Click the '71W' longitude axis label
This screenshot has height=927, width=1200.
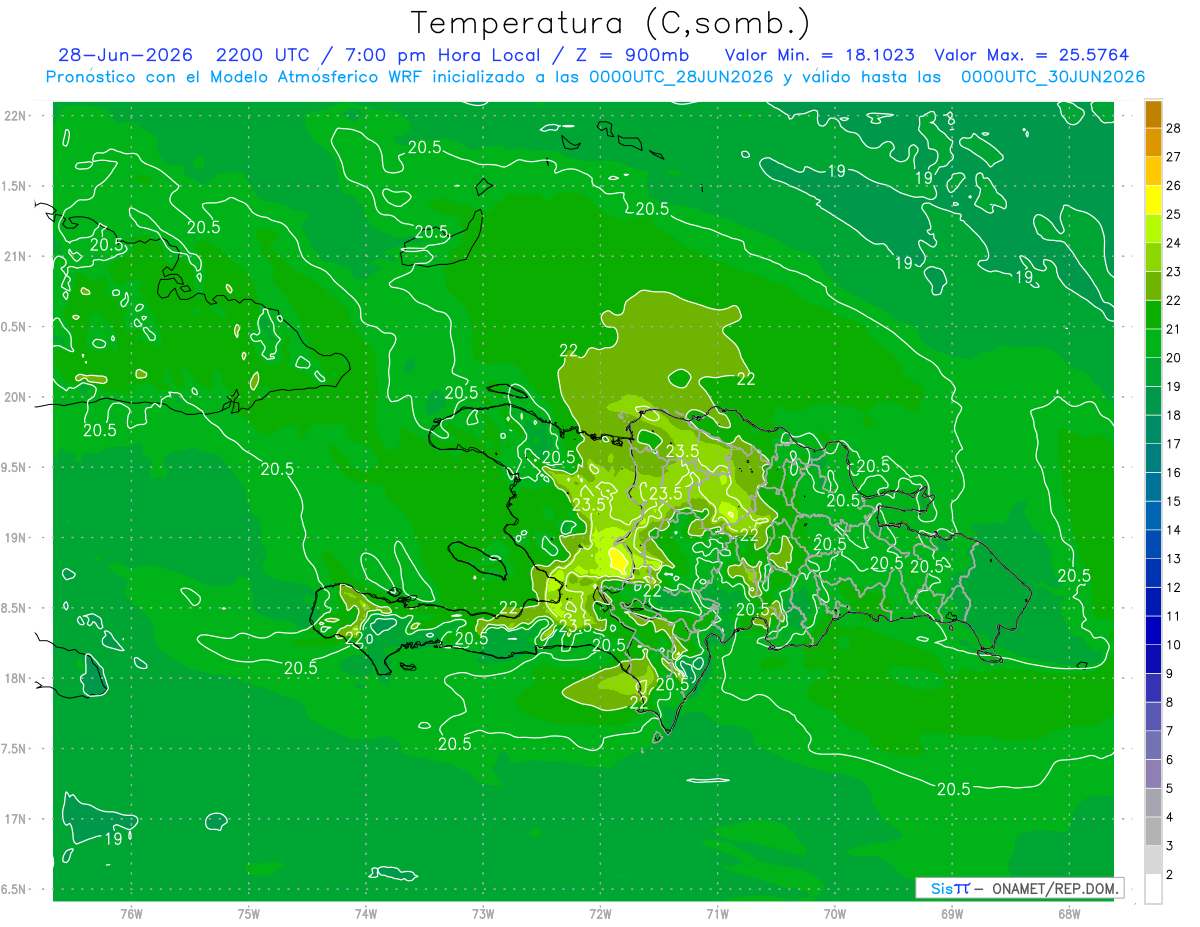point(717,914)
